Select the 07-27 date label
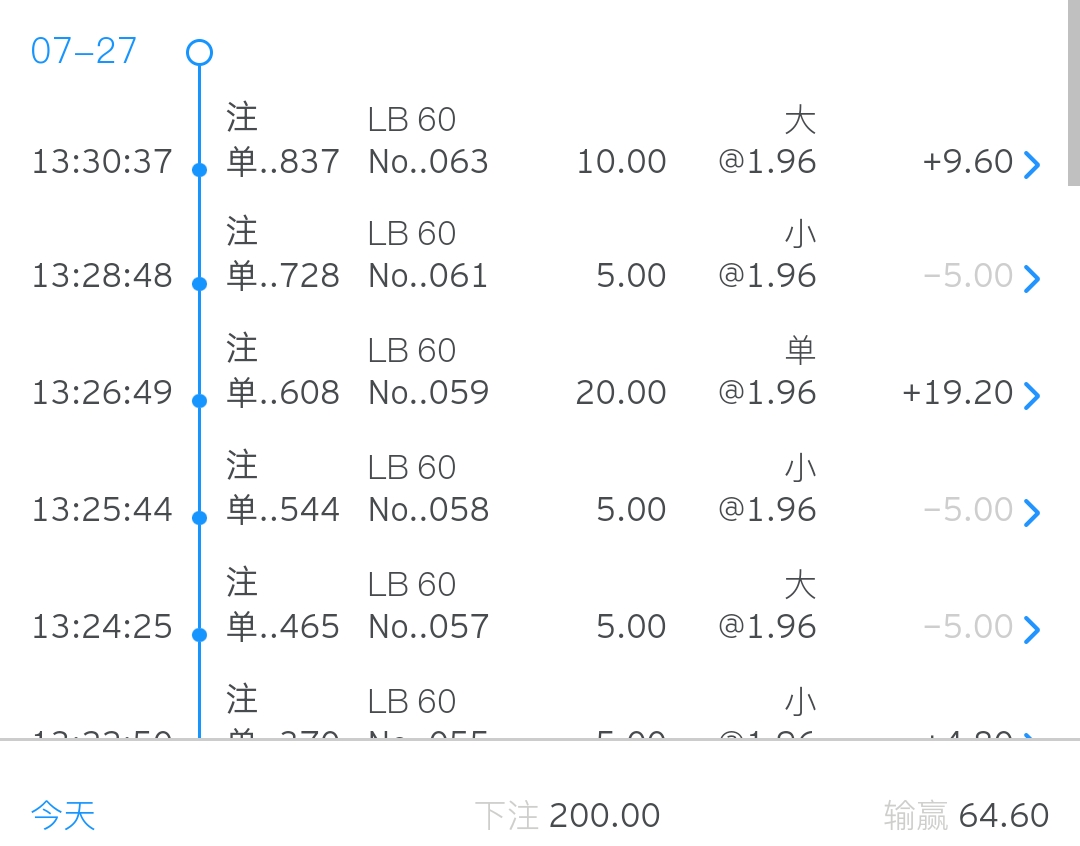 [83, 51]
